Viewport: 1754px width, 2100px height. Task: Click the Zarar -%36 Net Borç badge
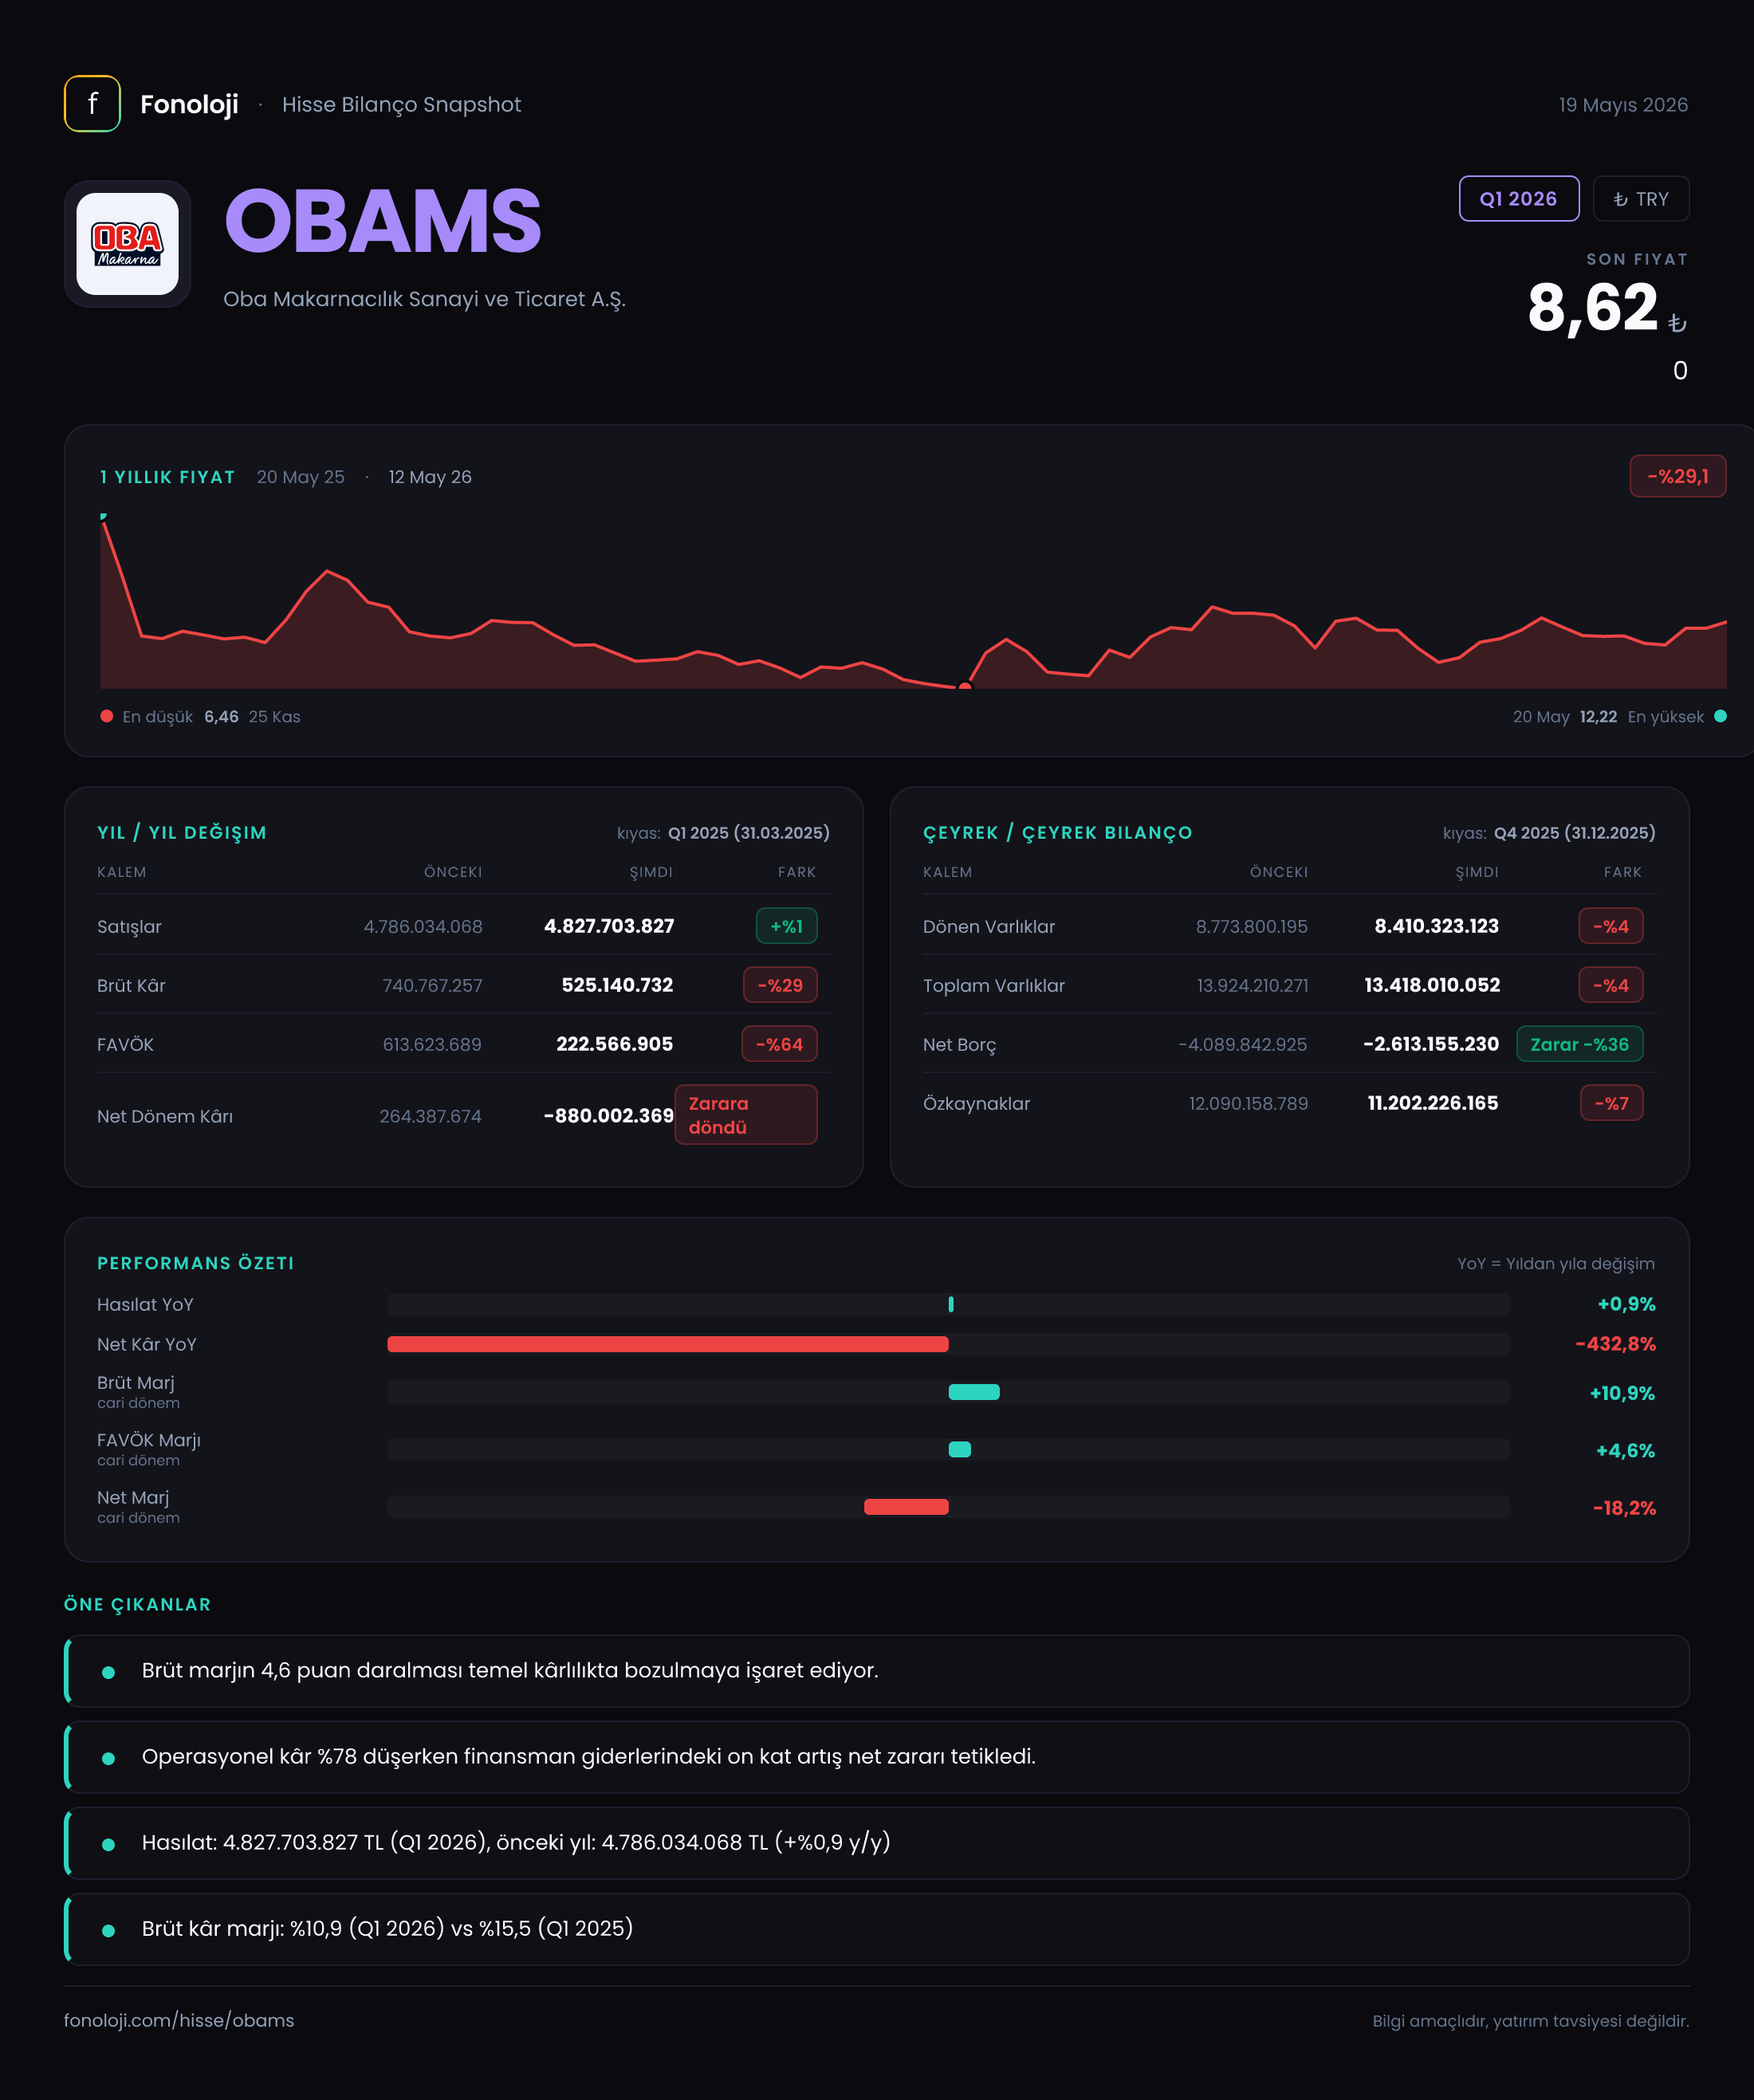(1579, 1044)
